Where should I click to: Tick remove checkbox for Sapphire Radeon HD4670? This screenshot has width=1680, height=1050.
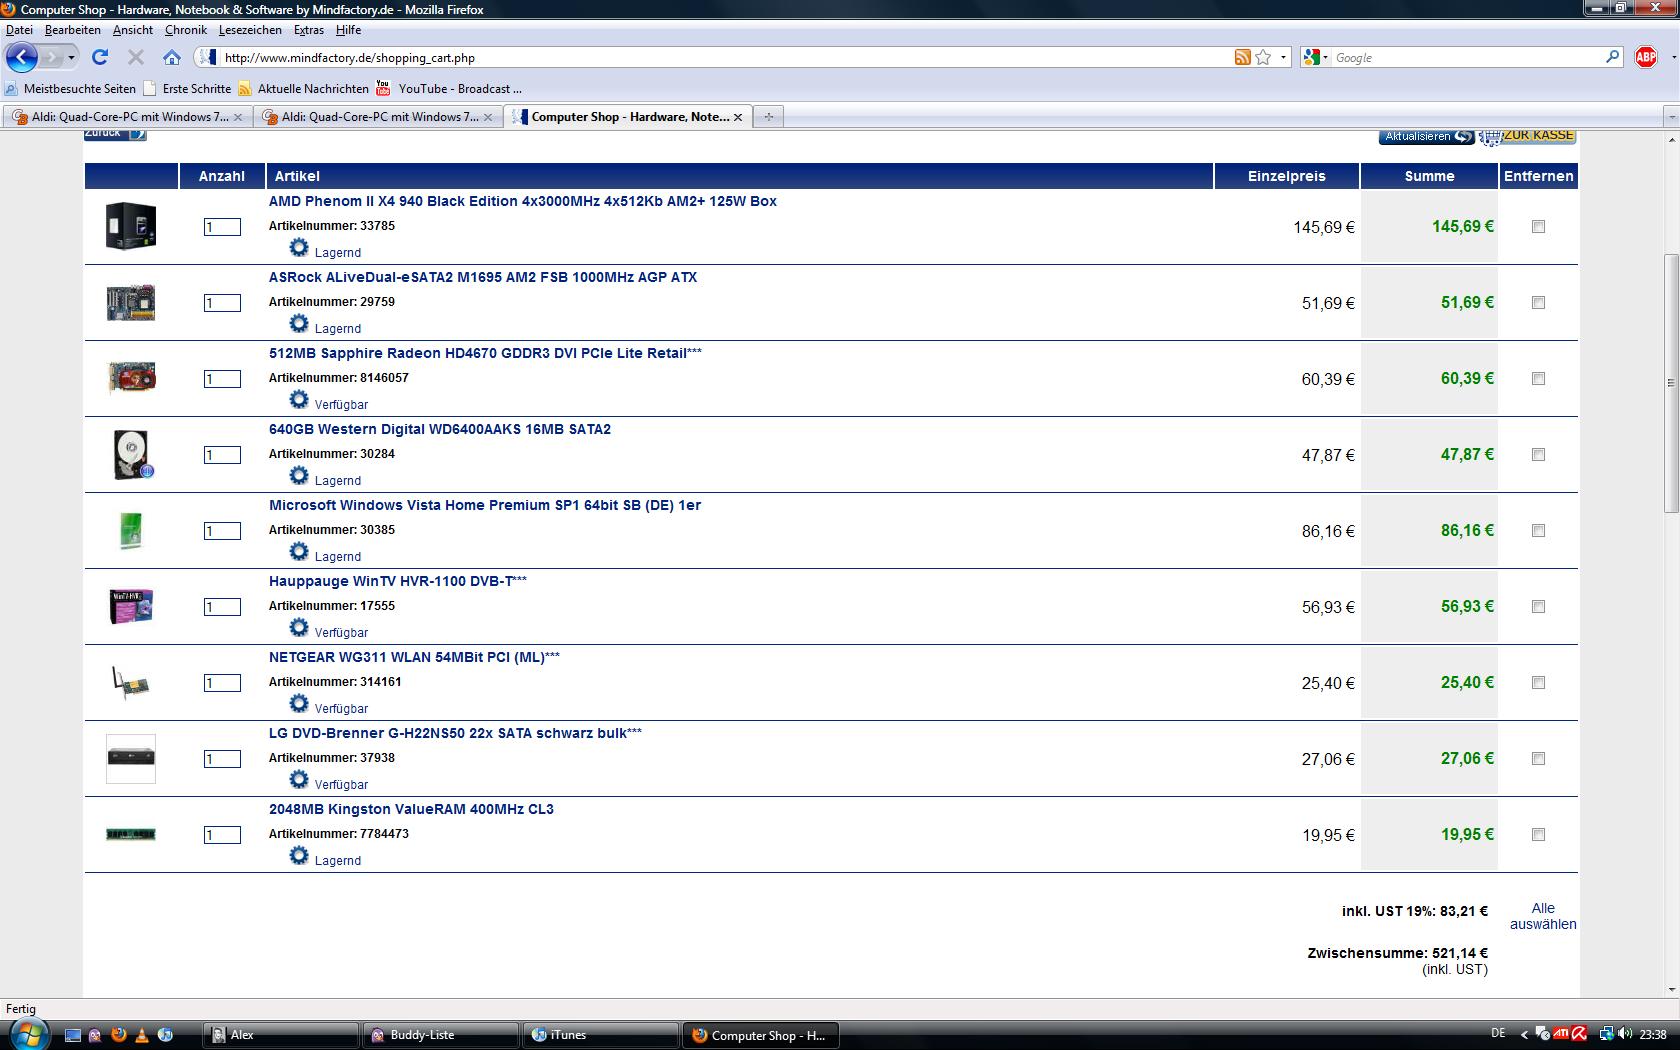tap(1538, 379)
